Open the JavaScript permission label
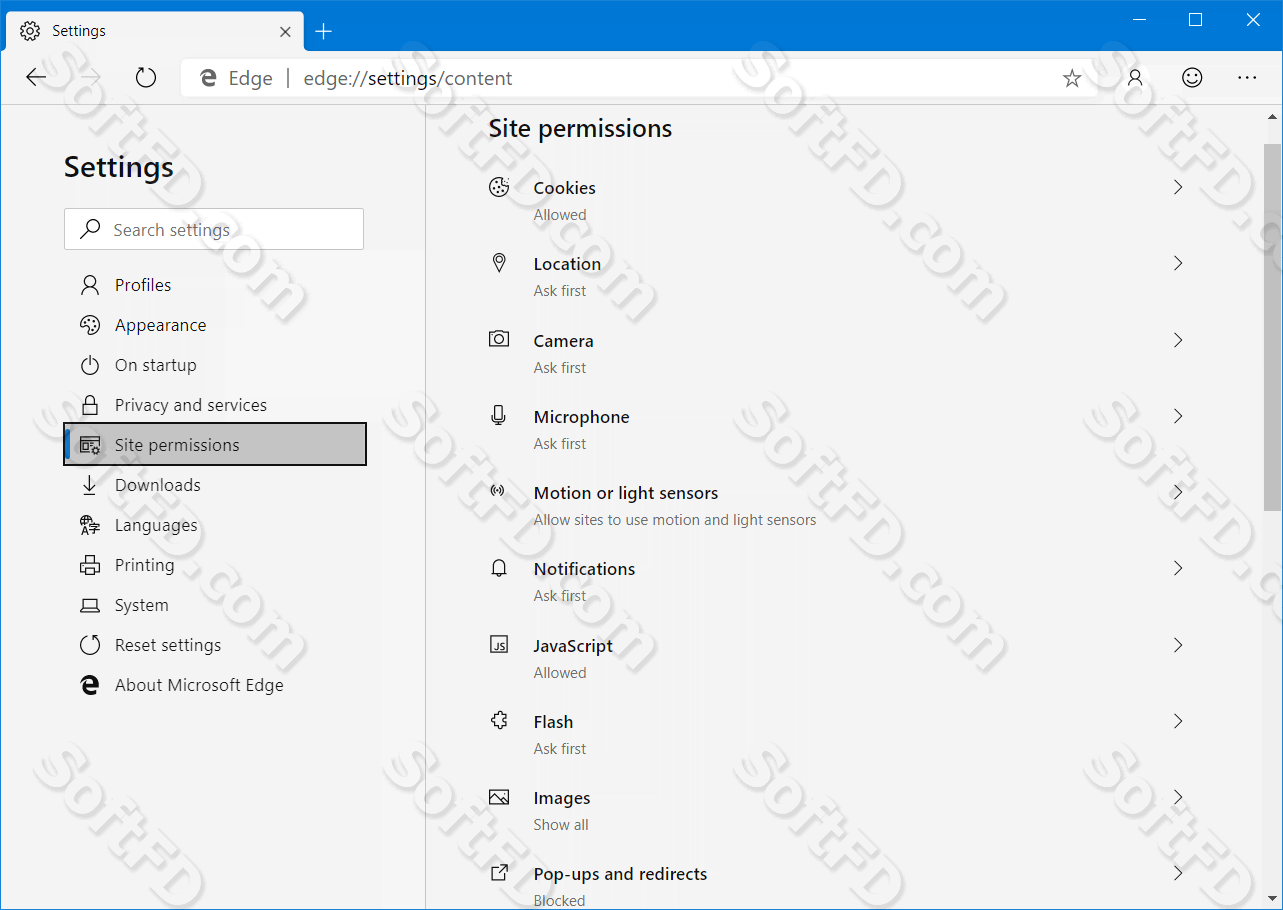Image resolution: width=1283 pixels, height=910 pixels. pos(573,646)
